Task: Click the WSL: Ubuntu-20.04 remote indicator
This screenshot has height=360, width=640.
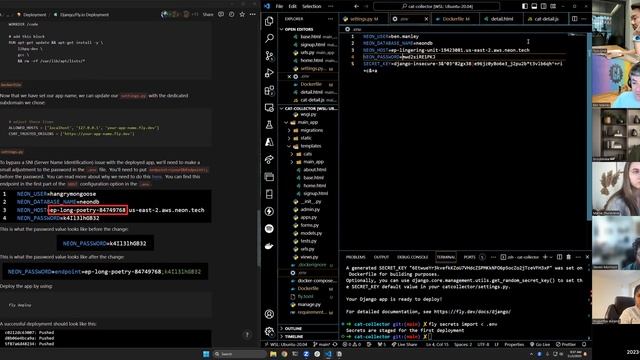Action: tap(287, 344)
